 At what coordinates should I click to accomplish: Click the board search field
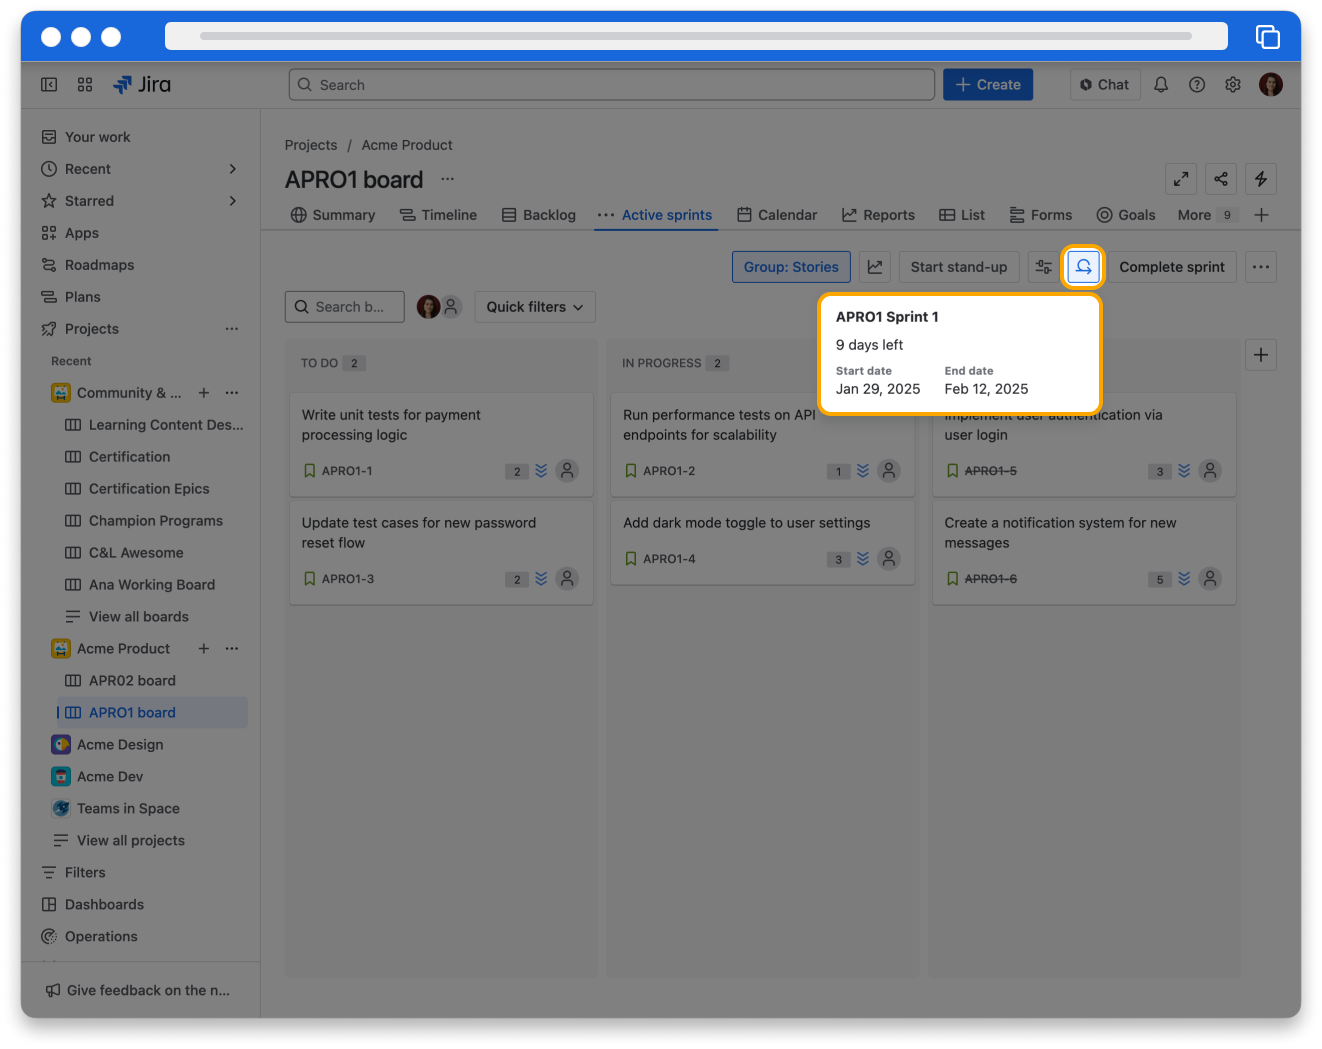(x=345, y=307)
